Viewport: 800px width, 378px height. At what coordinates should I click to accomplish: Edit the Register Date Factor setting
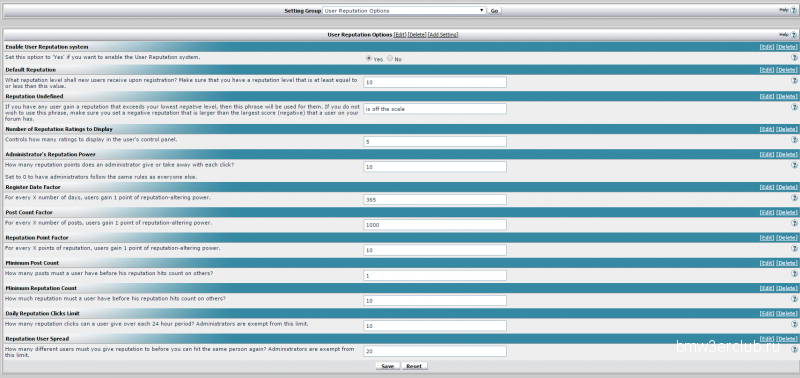click(x=767, y=187)
